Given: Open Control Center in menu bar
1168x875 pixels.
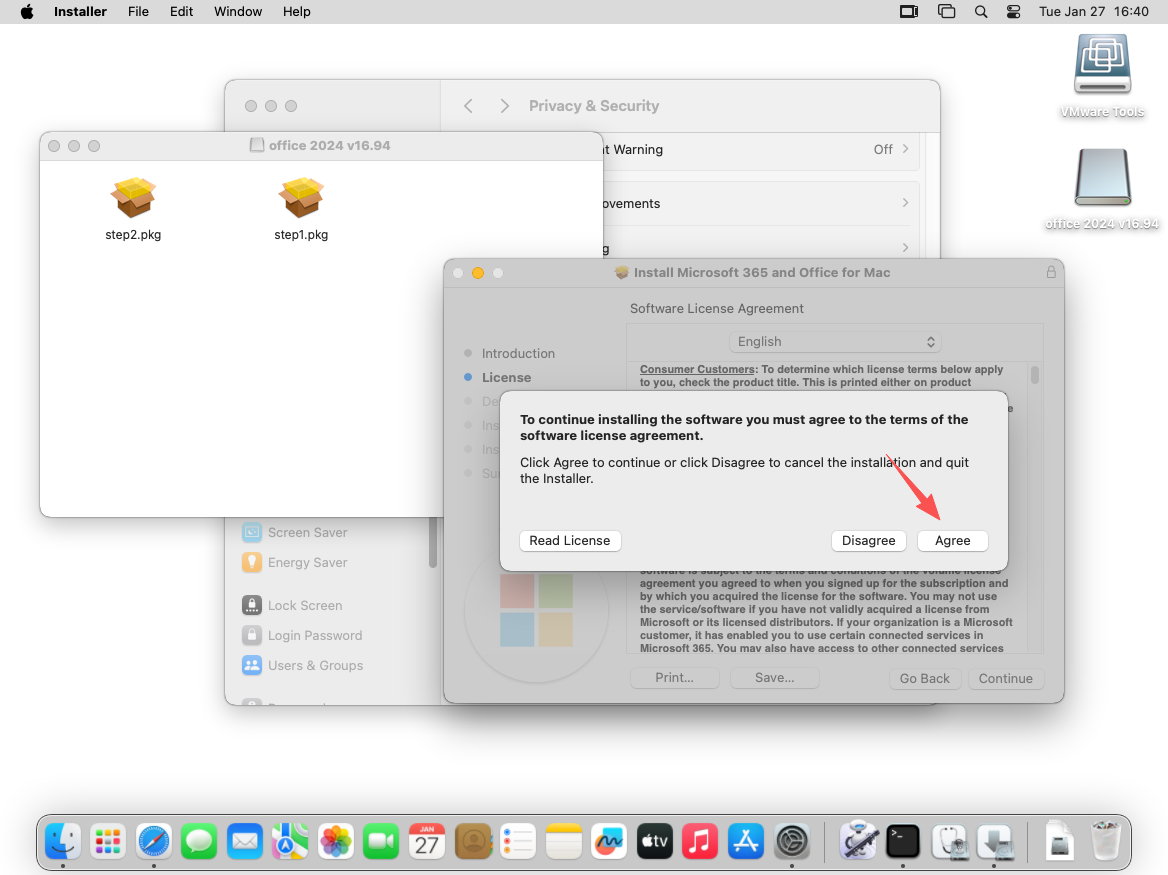Looking at the screenshot, I should pos(1013,12).
